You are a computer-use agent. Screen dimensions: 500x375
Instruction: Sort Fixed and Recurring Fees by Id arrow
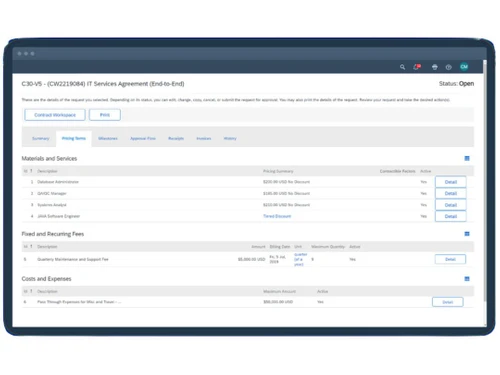pos(31,246)
